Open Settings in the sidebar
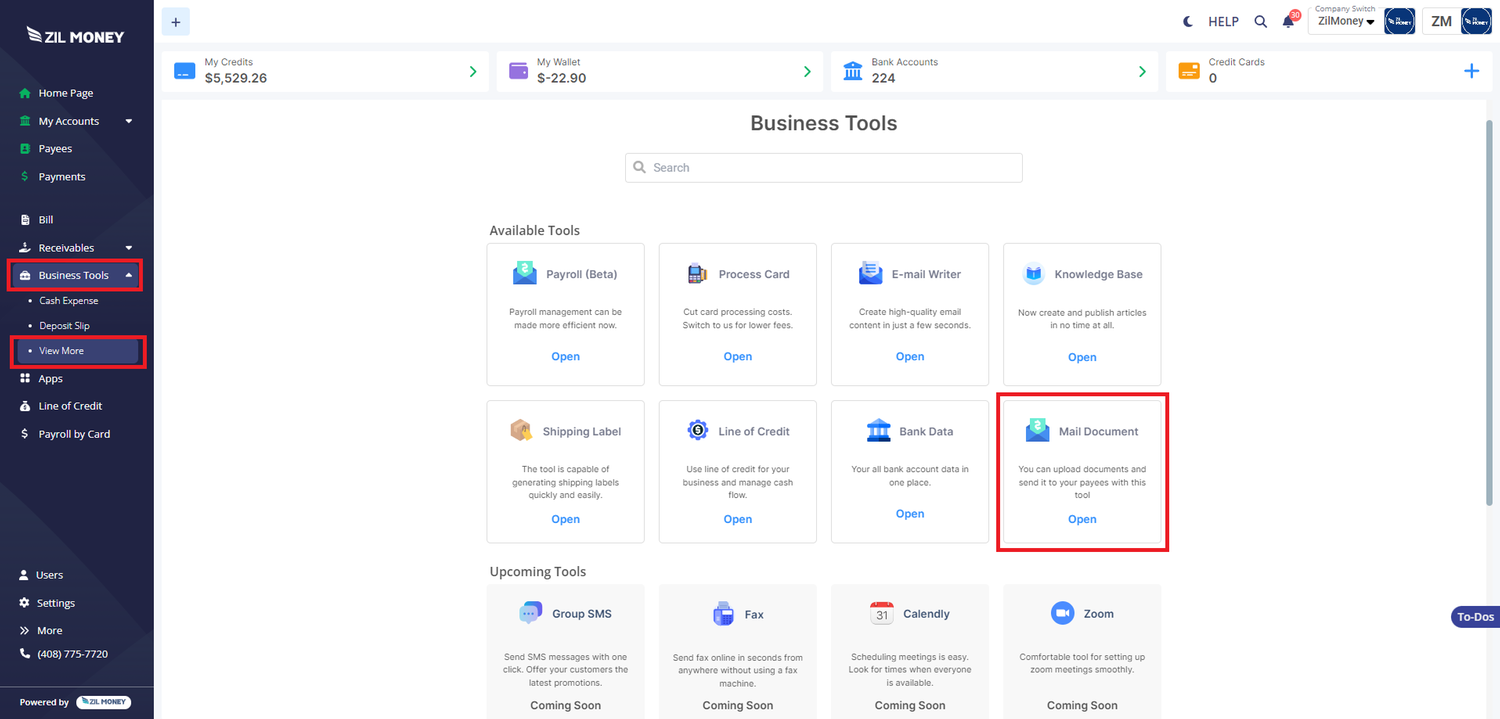 pyautogui.click(x=56, y=603)
